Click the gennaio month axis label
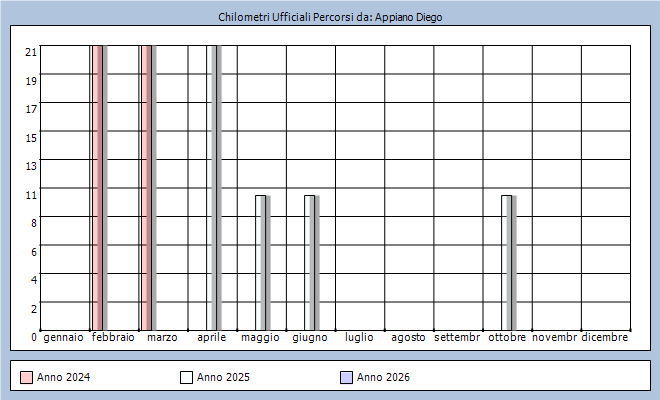660x400 pixels. tap(64, 338)
